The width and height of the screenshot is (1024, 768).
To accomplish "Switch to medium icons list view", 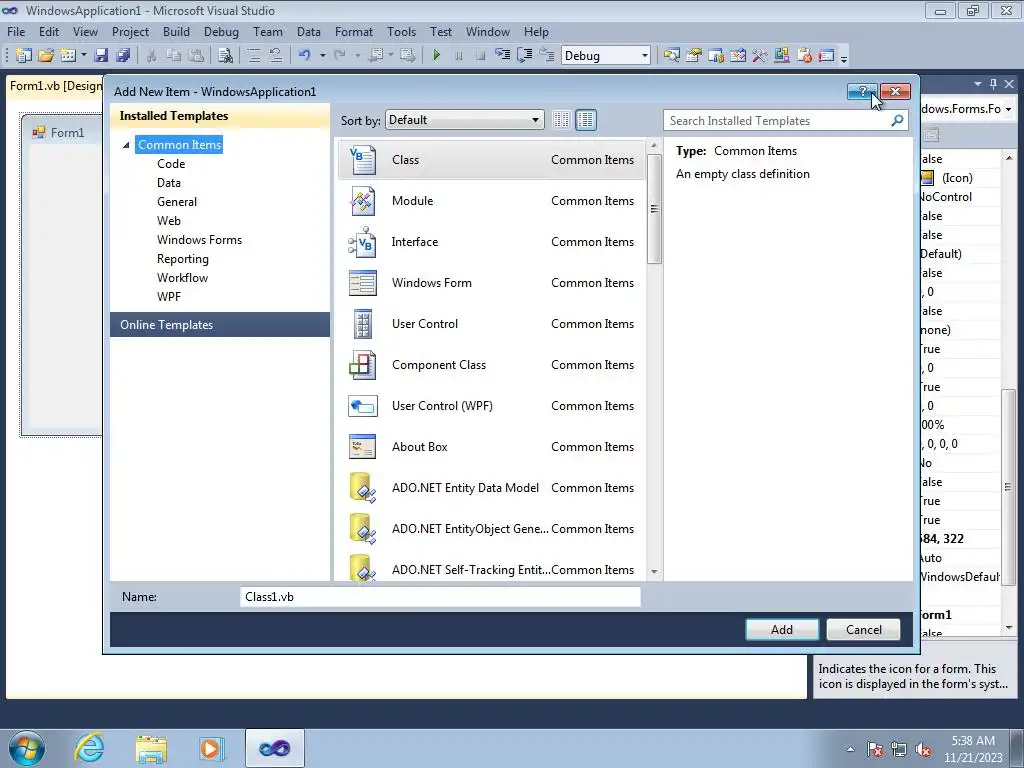I will click(x=586, y=120).
